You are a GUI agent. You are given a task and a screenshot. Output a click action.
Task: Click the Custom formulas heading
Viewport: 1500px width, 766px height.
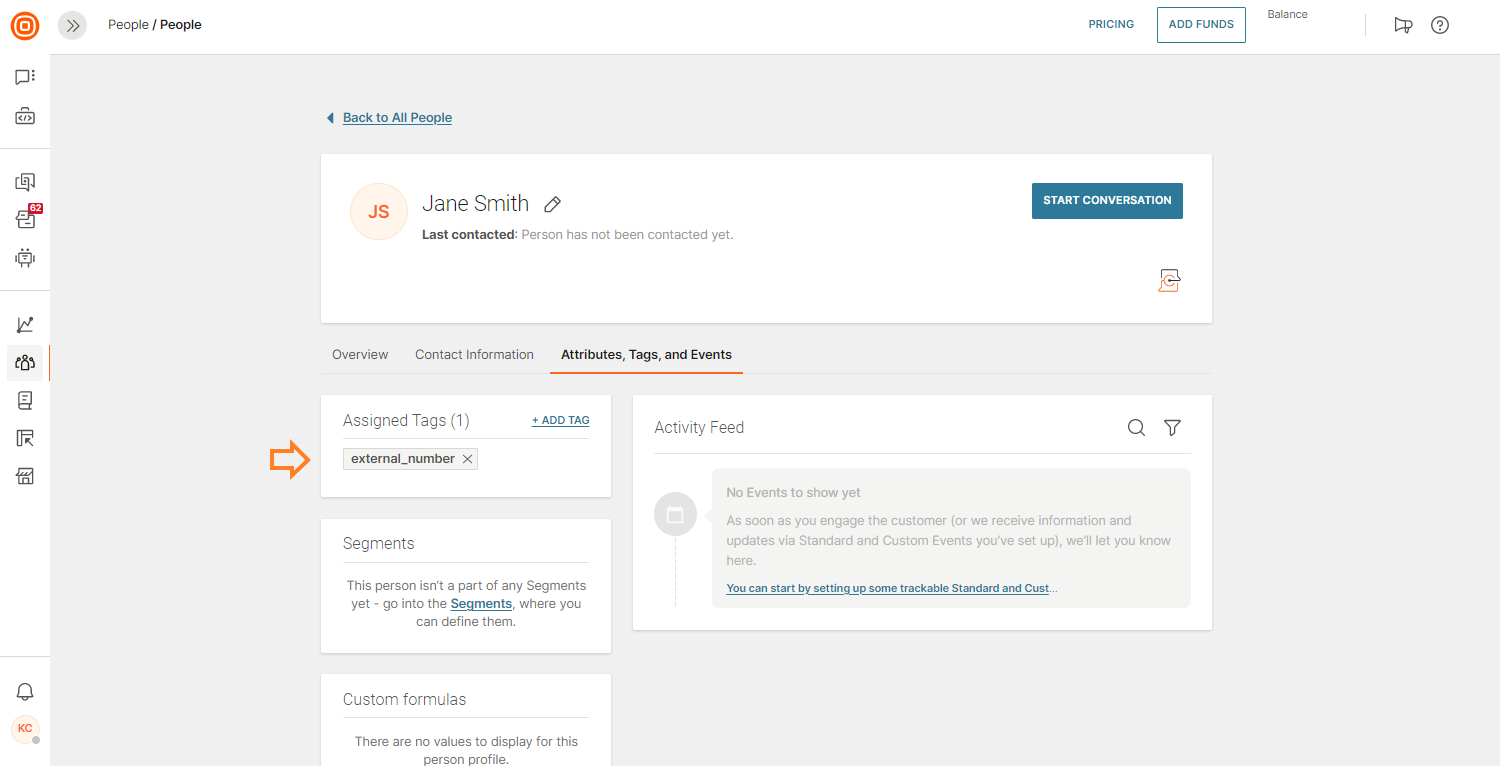pyautogui.click(x=404, y=700)
